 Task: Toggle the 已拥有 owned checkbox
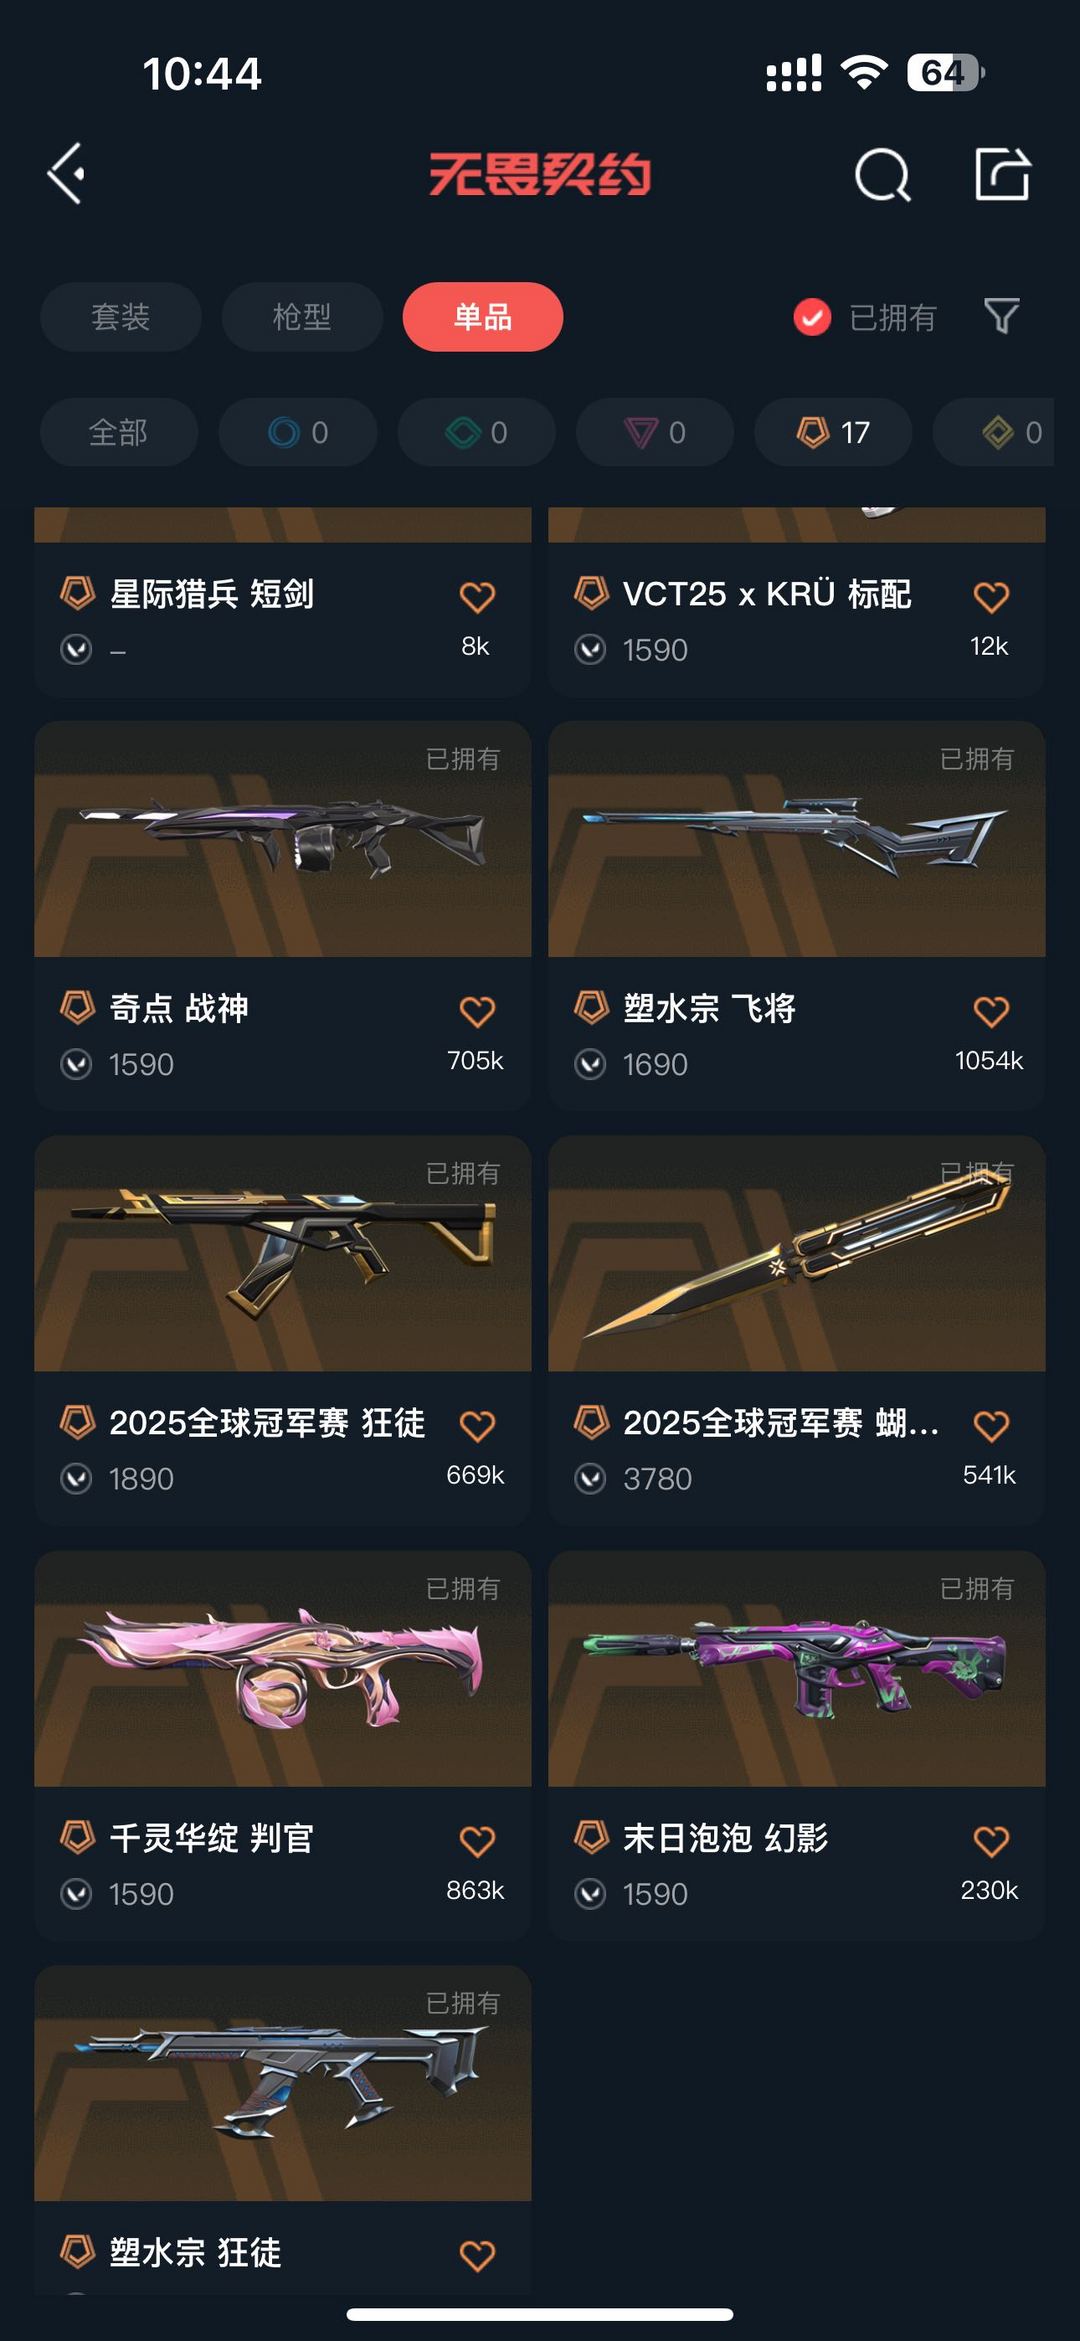812,317
